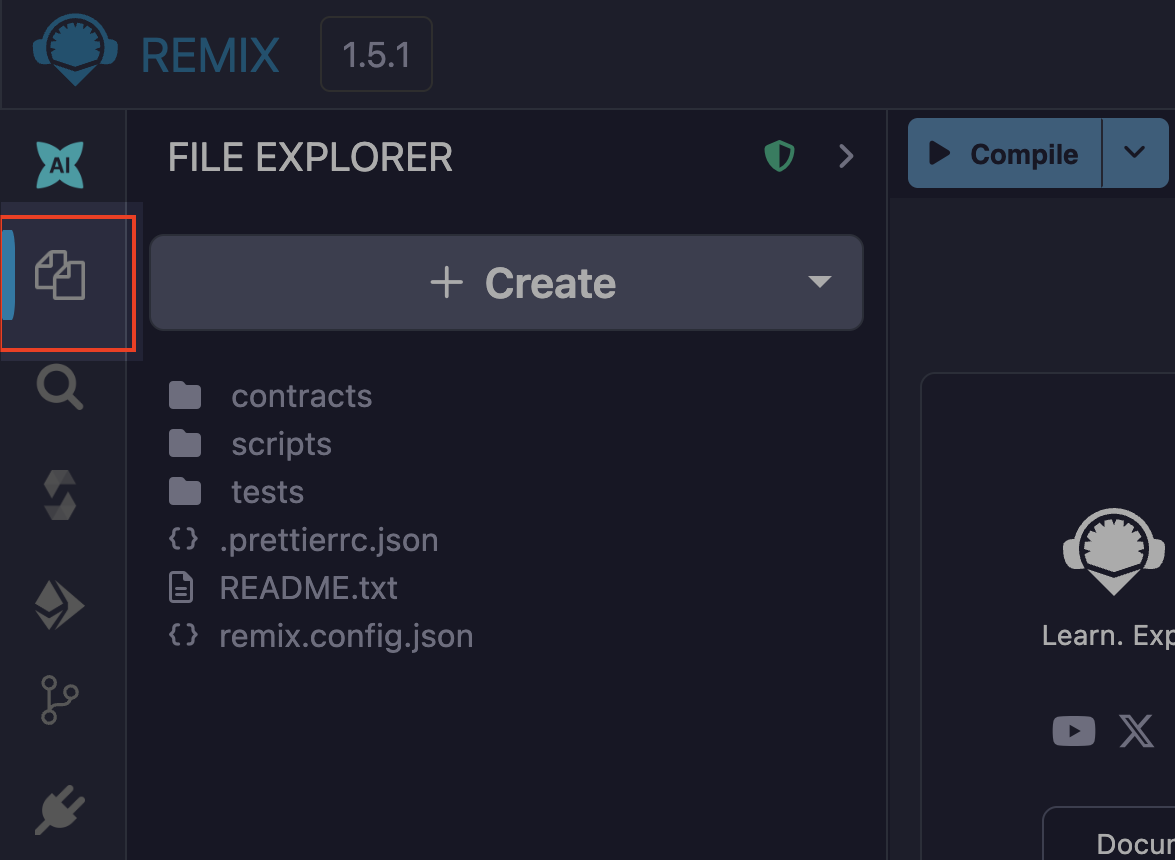The height and width of the screenshot is (860, 1175).
Task: Click the Compile button
Action: [1004, 153]
